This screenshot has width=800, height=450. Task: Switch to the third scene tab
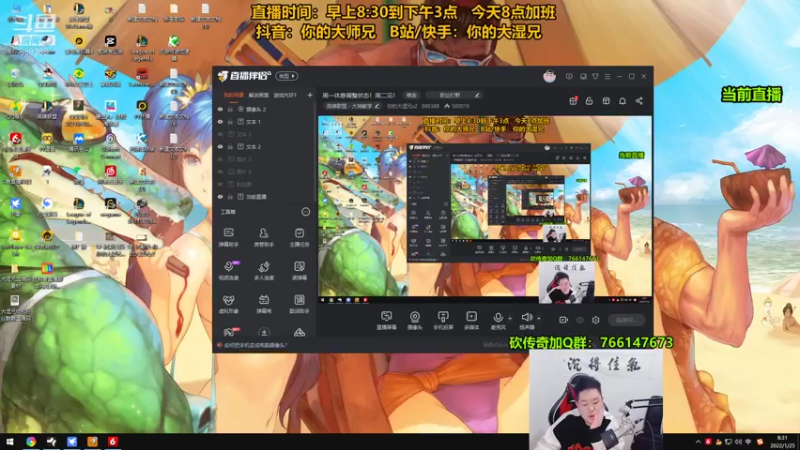pos(285,95)
